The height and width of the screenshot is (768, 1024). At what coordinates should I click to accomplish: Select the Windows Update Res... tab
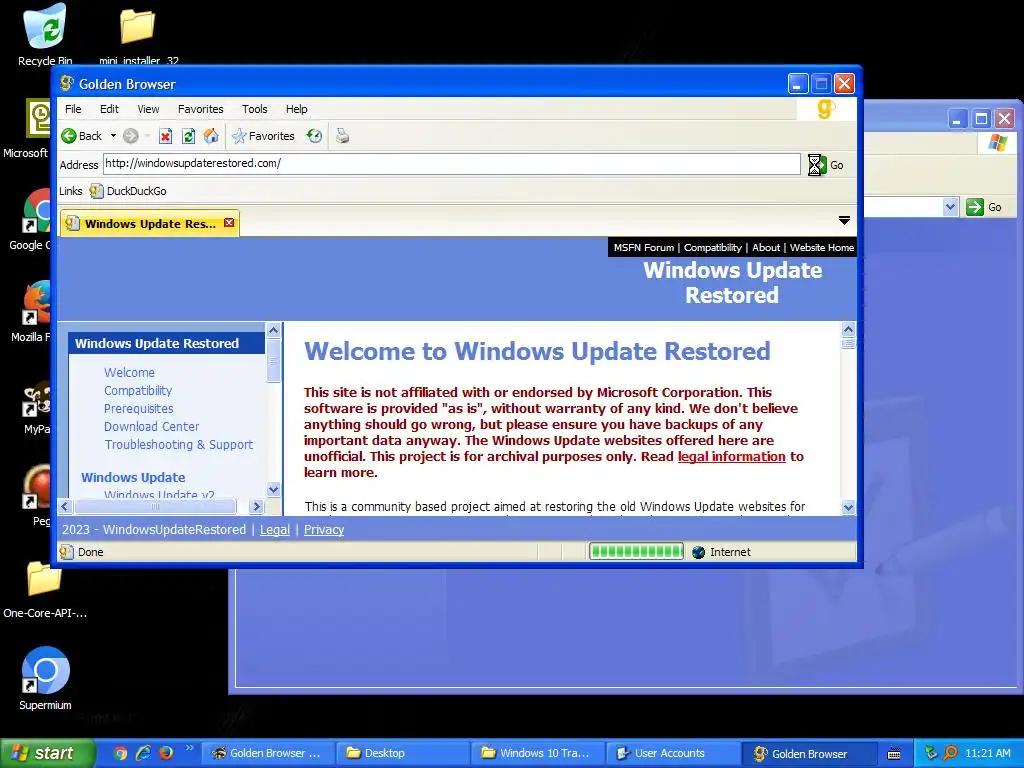tap(149, 223)
